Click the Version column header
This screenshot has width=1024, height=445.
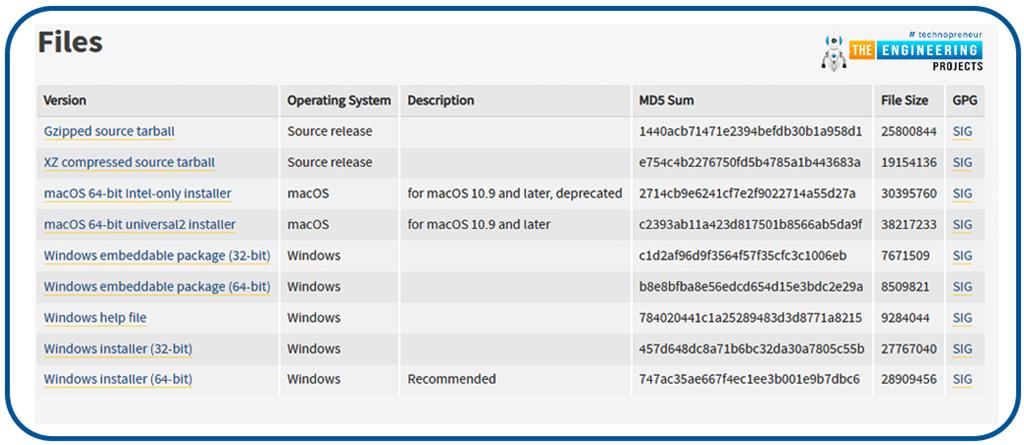click(65, 100)
